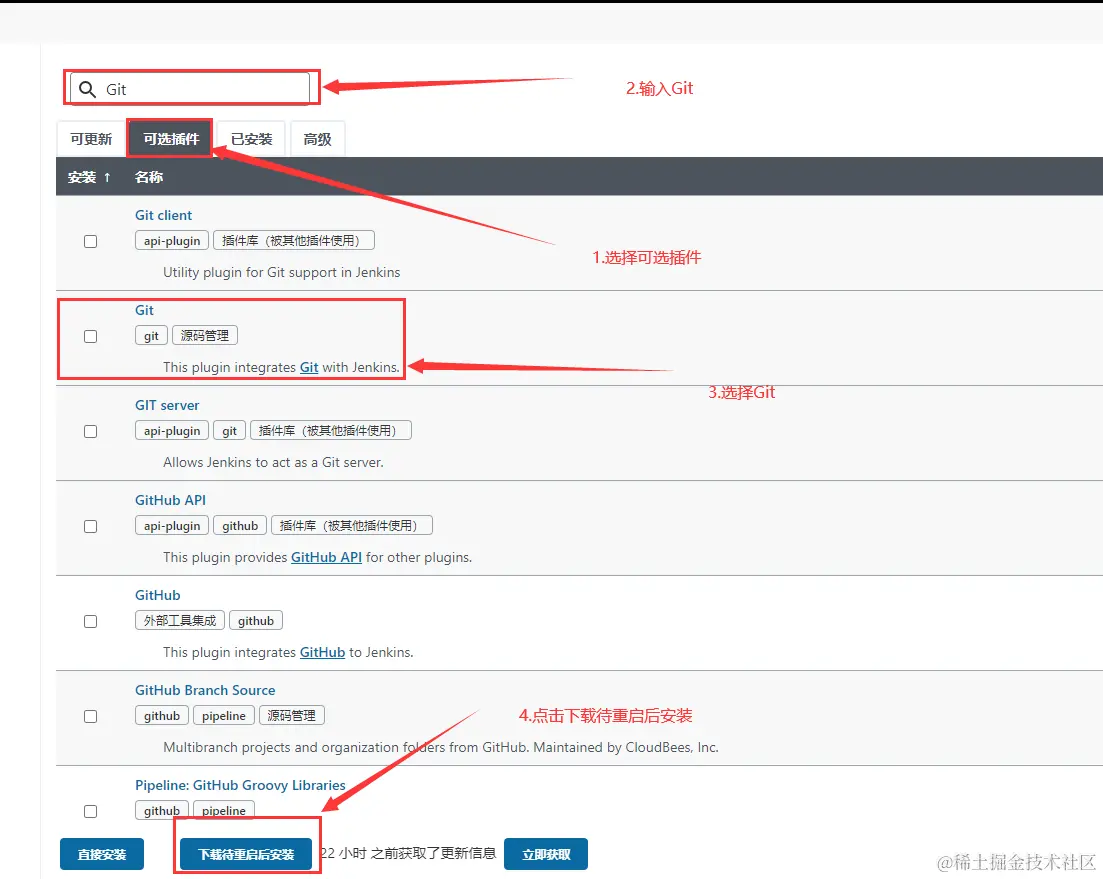The height and width of the screenshot is (879, 1103).
Task: Select text 'Utility plugin for Git support in Jenkins'
Action: coord(281,272)
